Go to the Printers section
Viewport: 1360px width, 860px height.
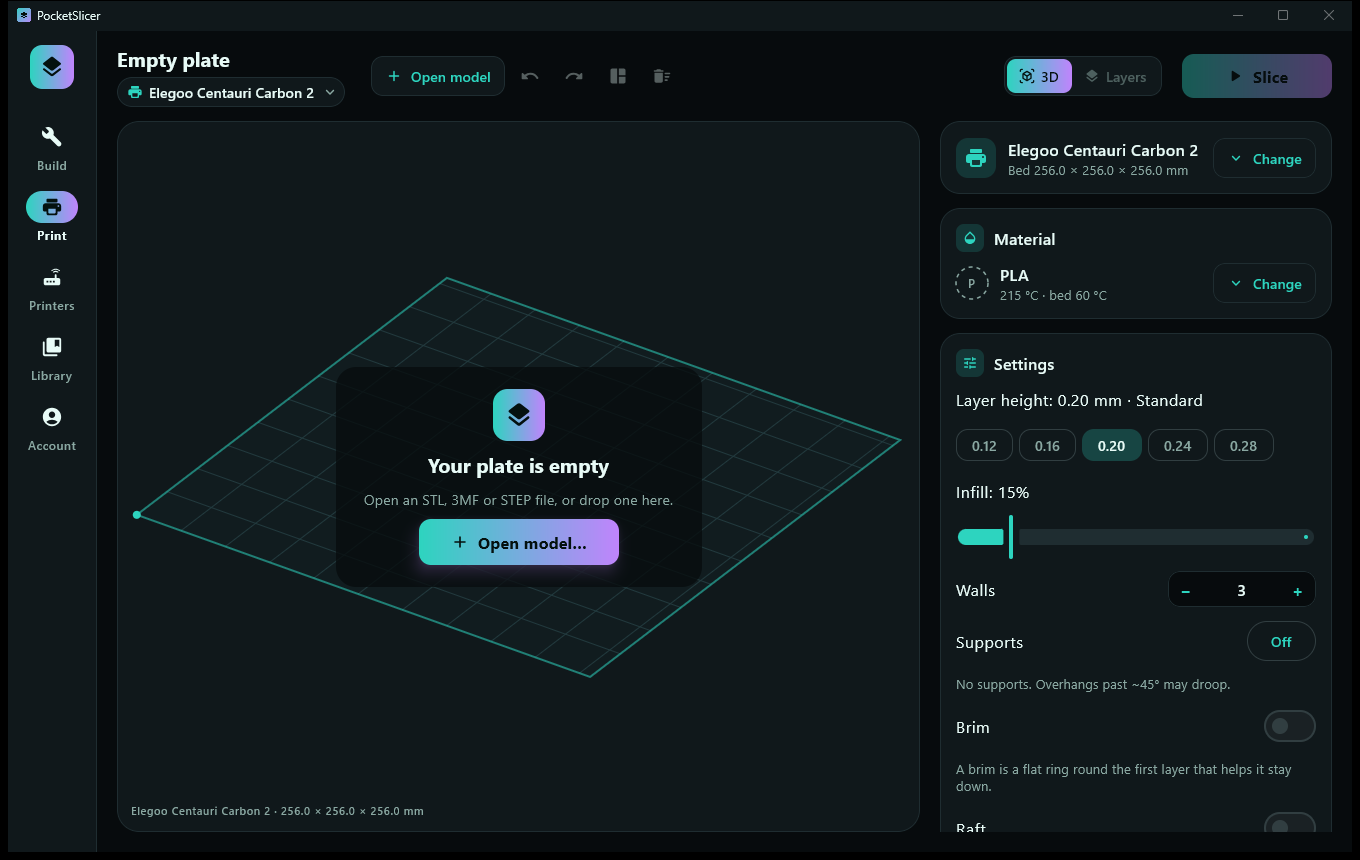[x=52, y=288]
